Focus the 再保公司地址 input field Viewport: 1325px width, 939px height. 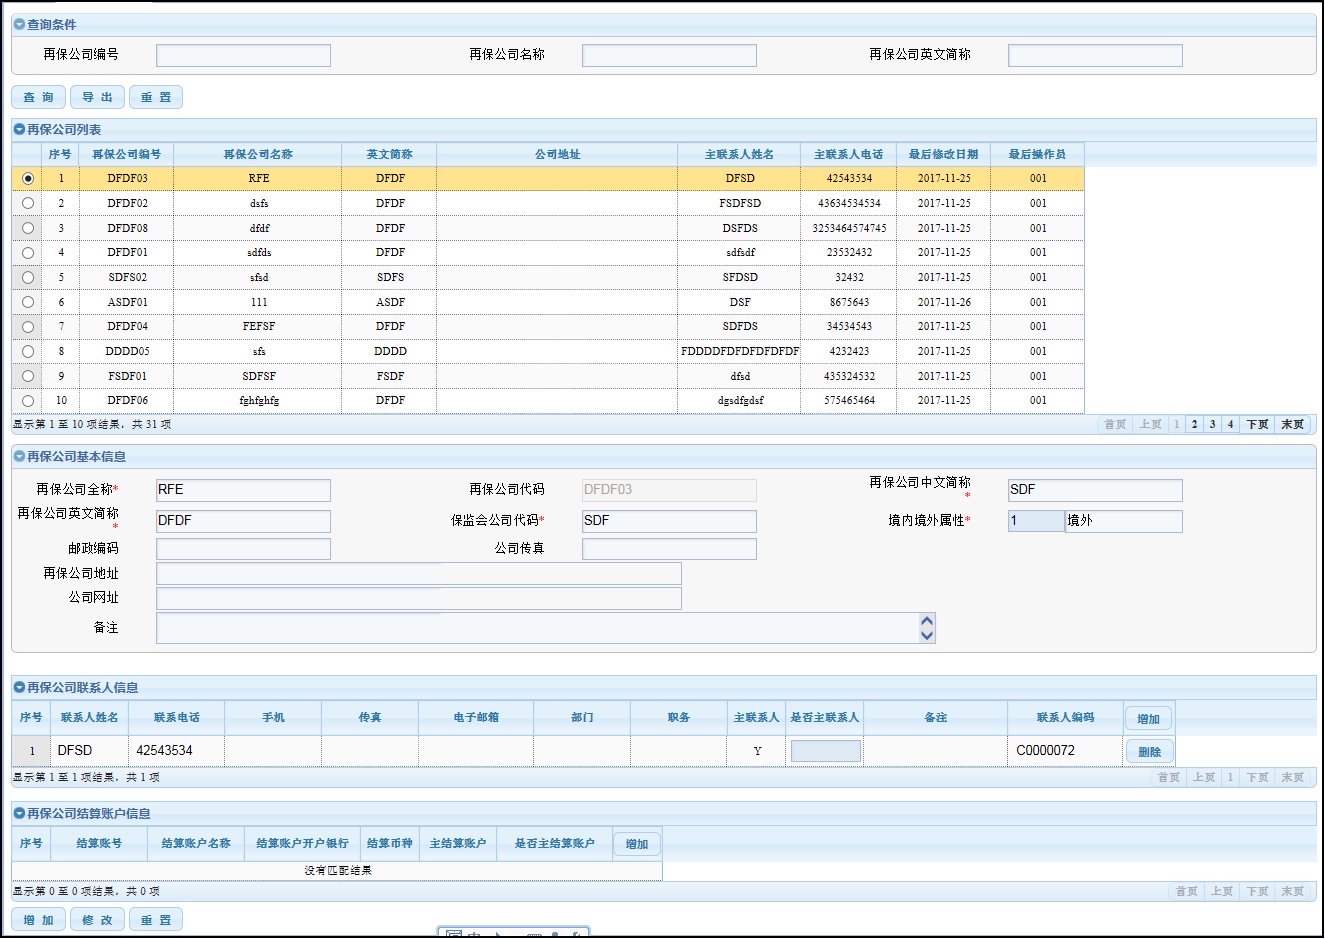[x=419, y=573]
